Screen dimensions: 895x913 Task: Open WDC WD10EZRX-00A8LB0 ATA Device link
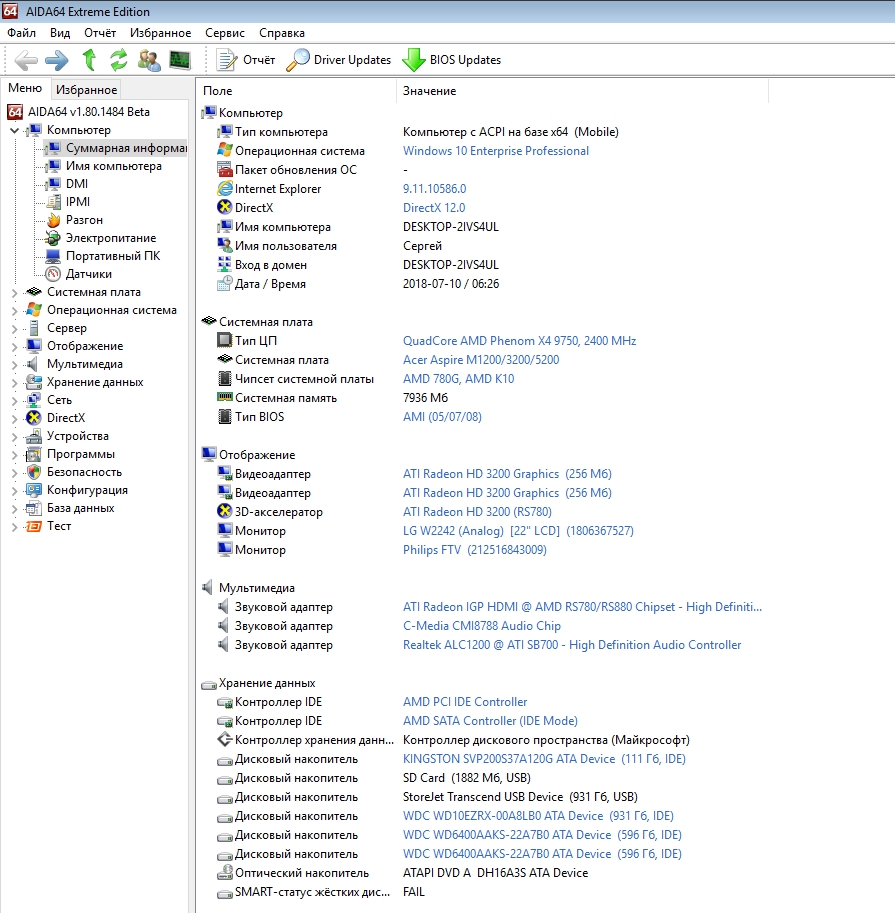(x=538, y=816)
